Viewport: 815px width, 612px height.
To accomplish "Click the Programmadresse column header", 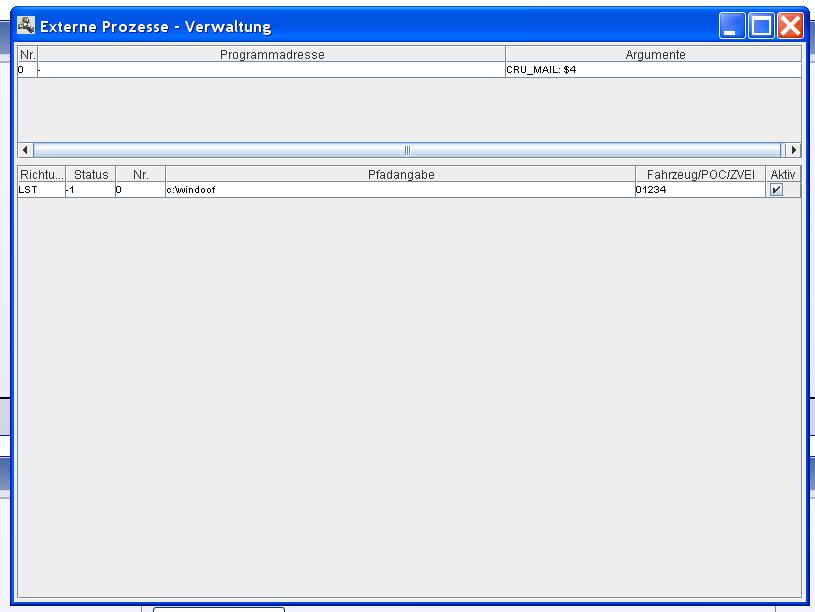I will [x=271, y=55].
